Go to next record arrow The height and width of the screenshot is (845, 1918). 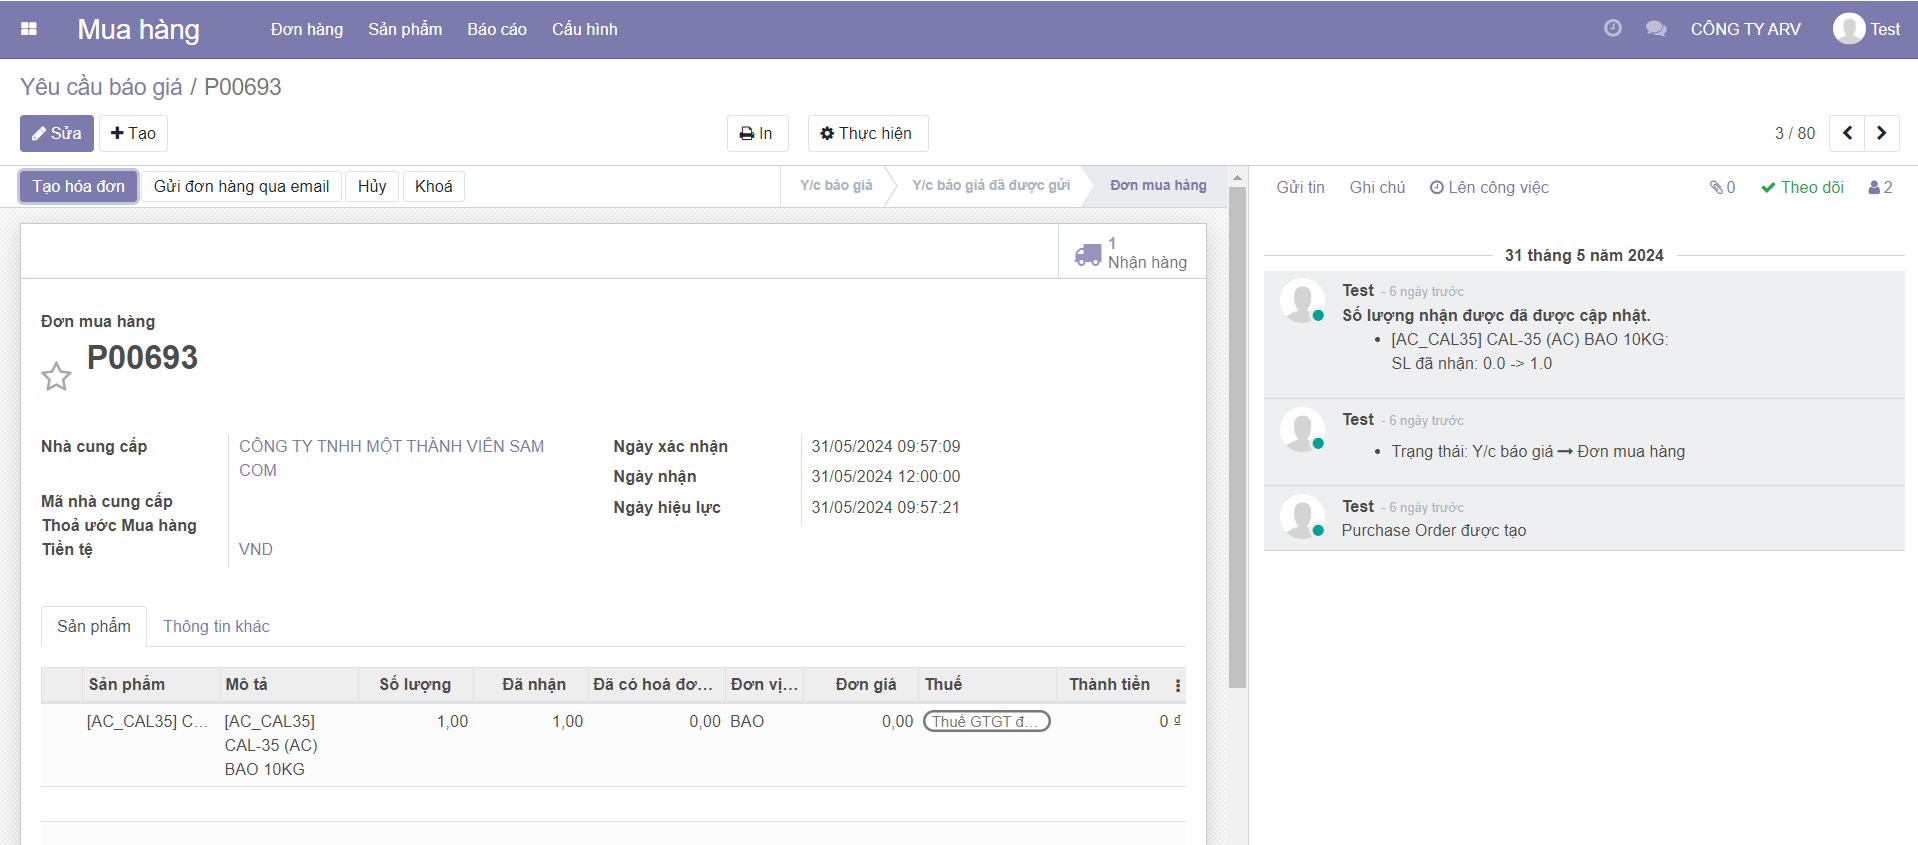click(x=1881, y=133)
